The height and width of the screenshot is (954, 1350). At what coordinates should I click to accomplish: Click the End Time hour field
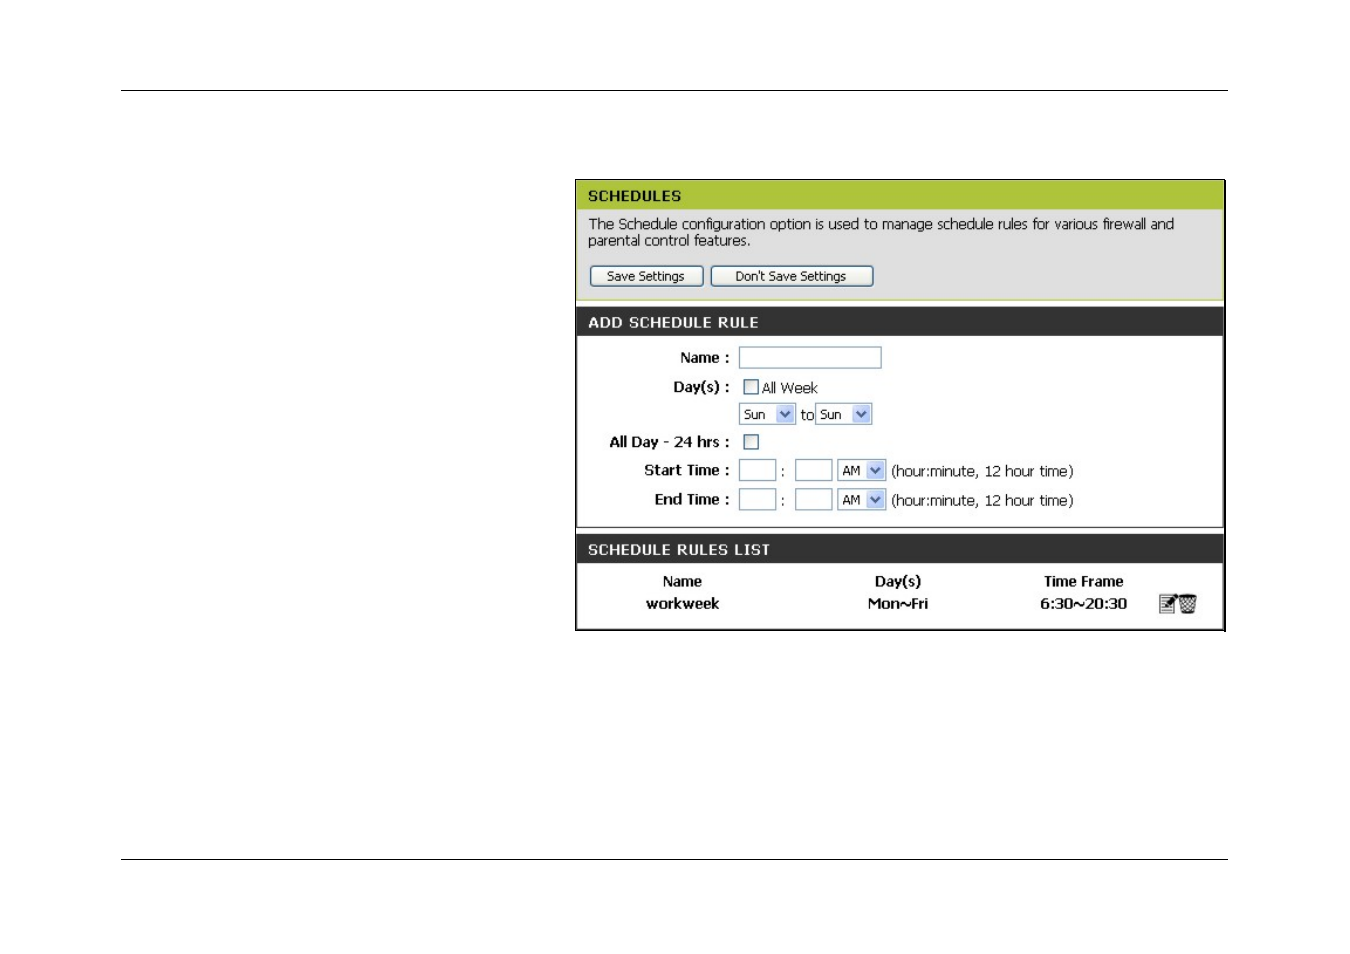(x=757, y=500)
